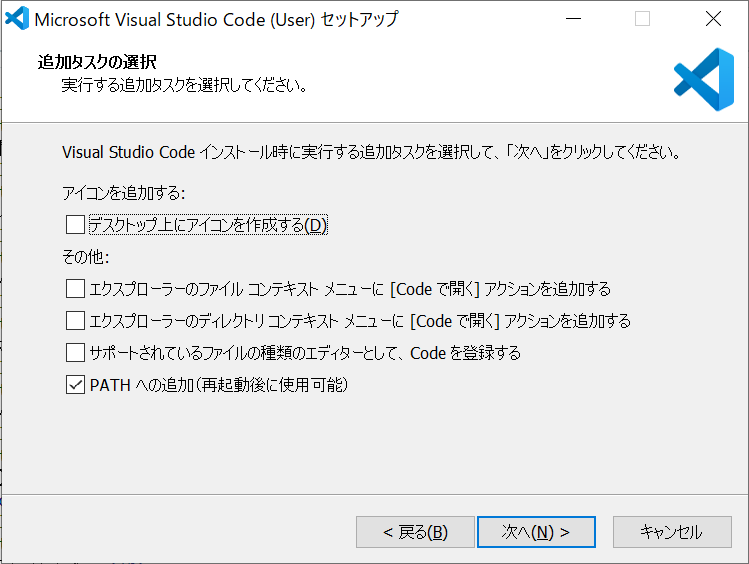Close the setup window with X

713,19
